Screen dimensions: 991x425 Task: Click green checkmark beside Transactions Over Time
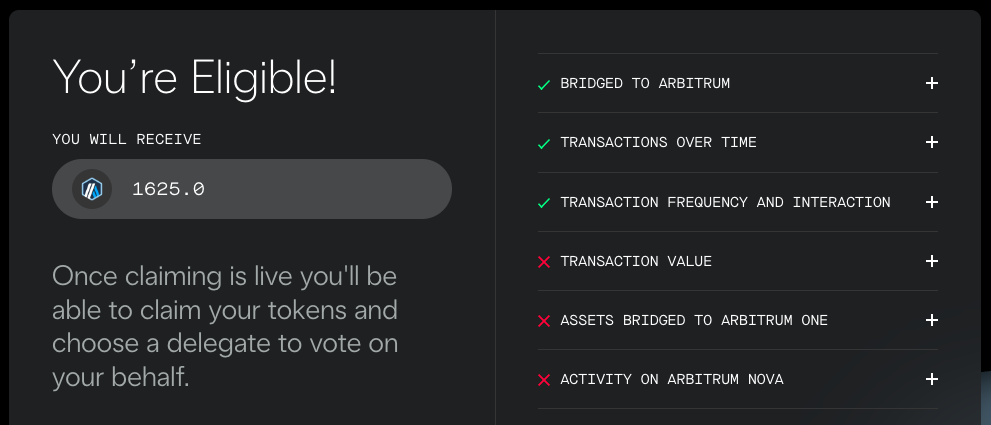(544, 144)
